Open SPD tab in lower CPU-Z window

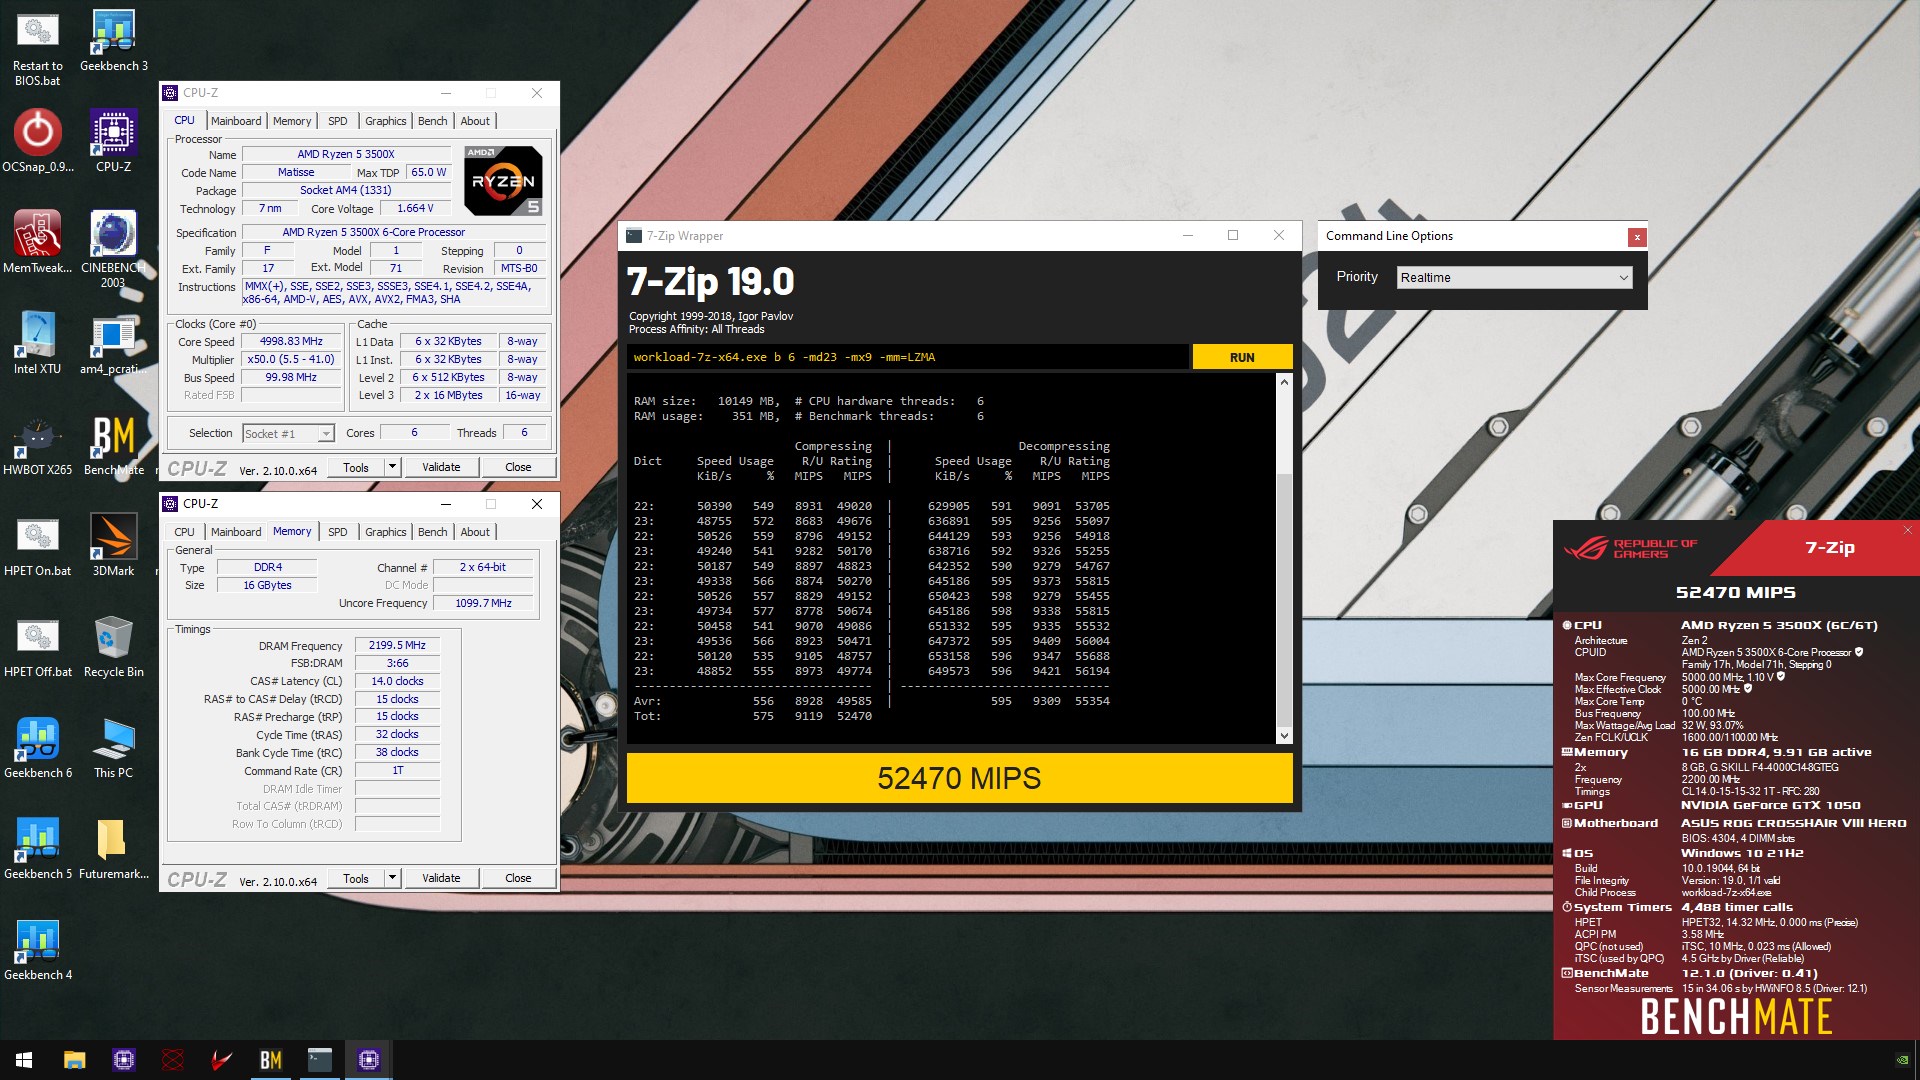pos(338,532)
